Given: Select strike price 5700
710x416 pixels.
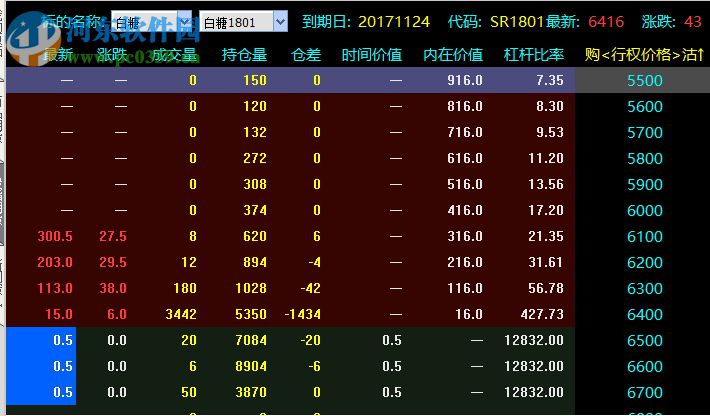Looking at the screenshot, I should 645,133.
